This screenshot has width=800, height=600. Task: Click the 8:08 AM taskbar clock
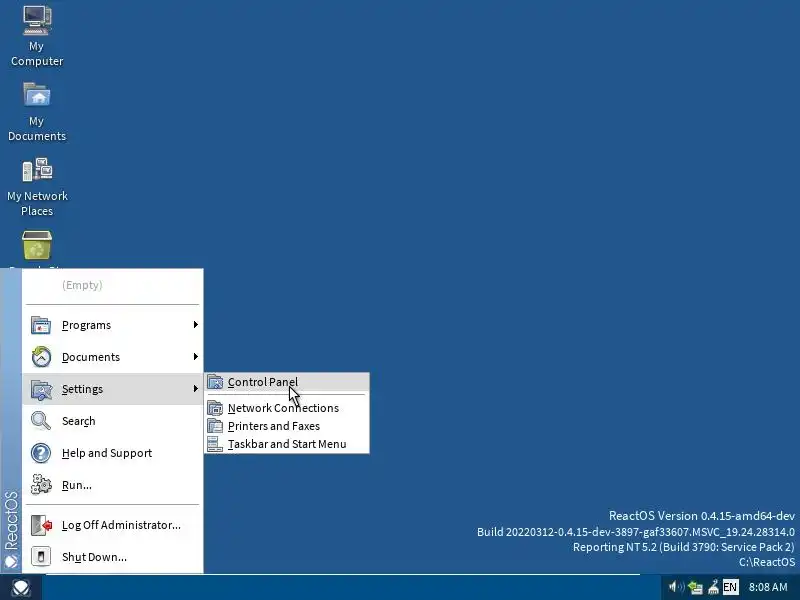click(x=768, y=587)
